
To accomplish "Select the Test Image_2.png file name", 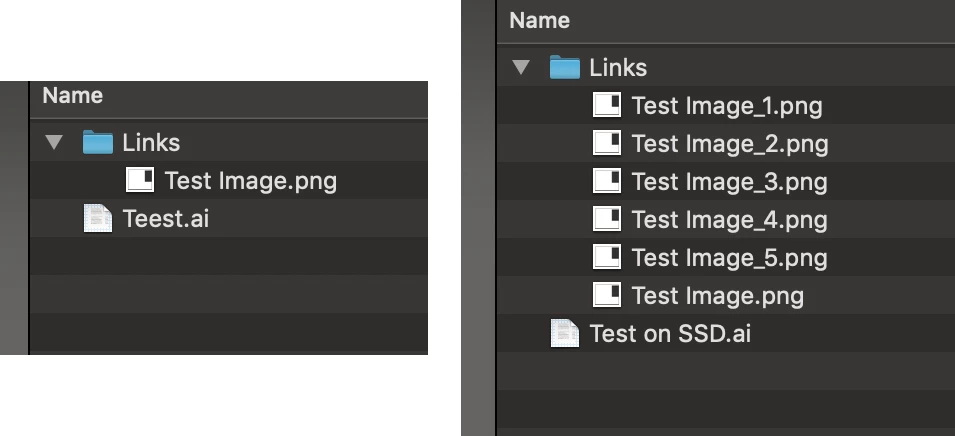I will click(x=730, y=144).
